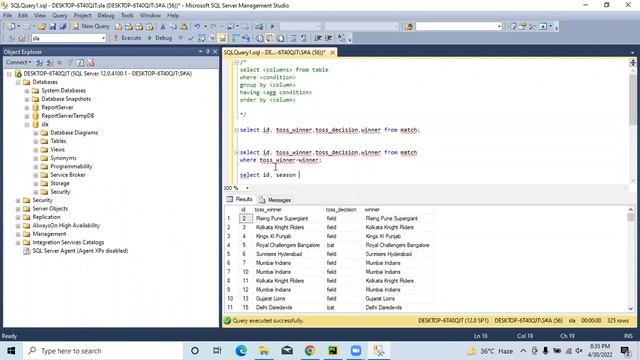The image size is (640, 360).
Task: Click Uncomment selected lines icon
Action: pos(304,38)
